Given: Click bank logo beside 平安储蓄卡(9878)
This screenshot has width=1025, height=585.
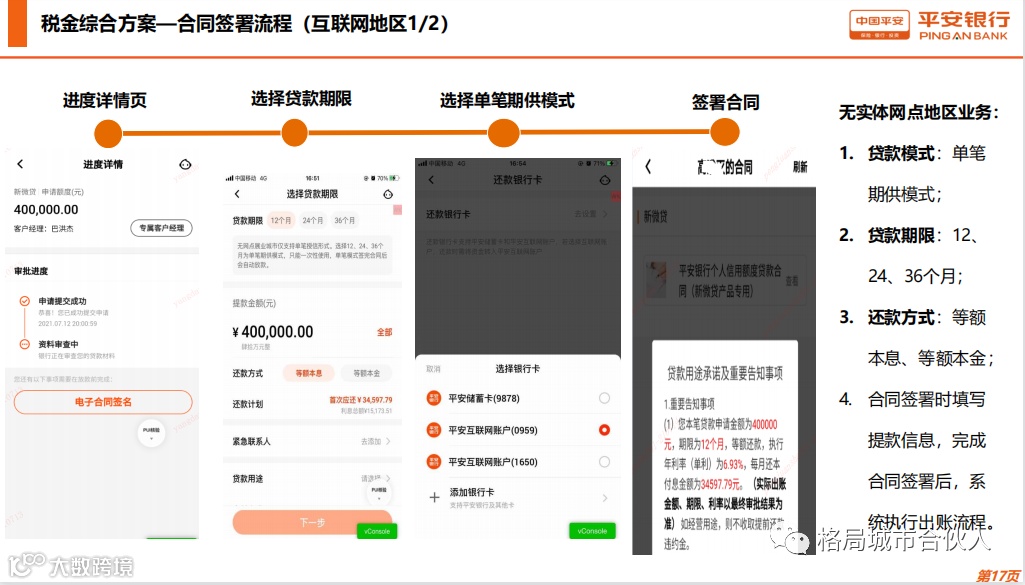Looking at the screenshot, I should [433, 398].
